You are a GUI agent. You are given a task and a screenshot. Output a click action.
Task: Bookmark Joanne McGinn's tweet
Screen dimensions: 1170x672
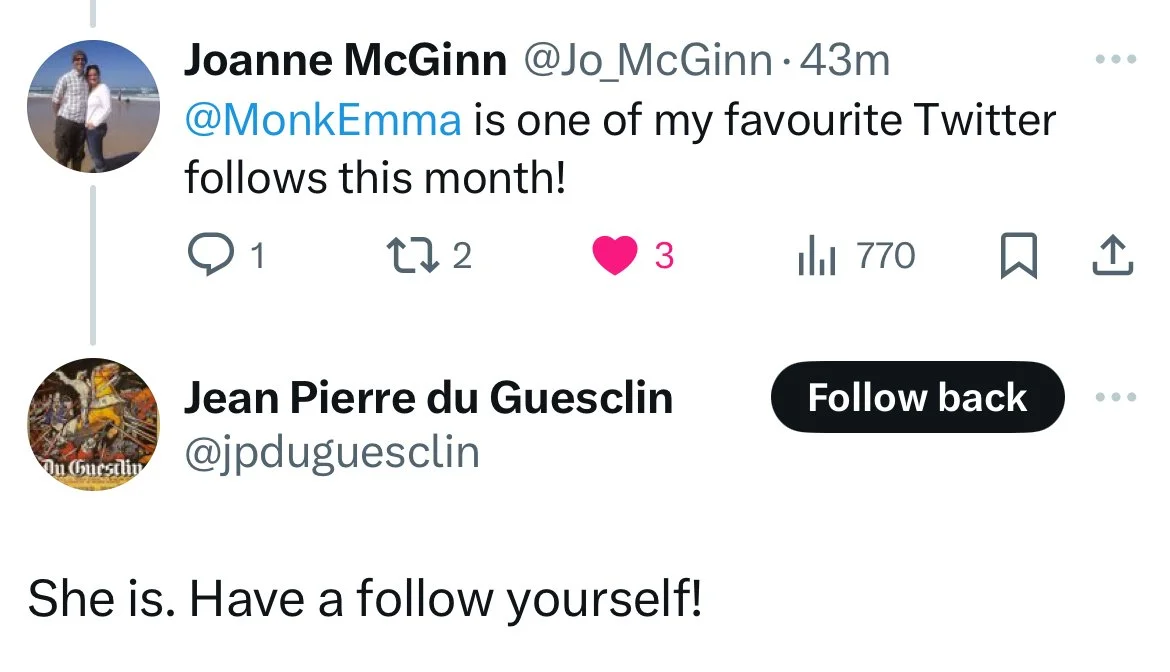[1016, 257]
